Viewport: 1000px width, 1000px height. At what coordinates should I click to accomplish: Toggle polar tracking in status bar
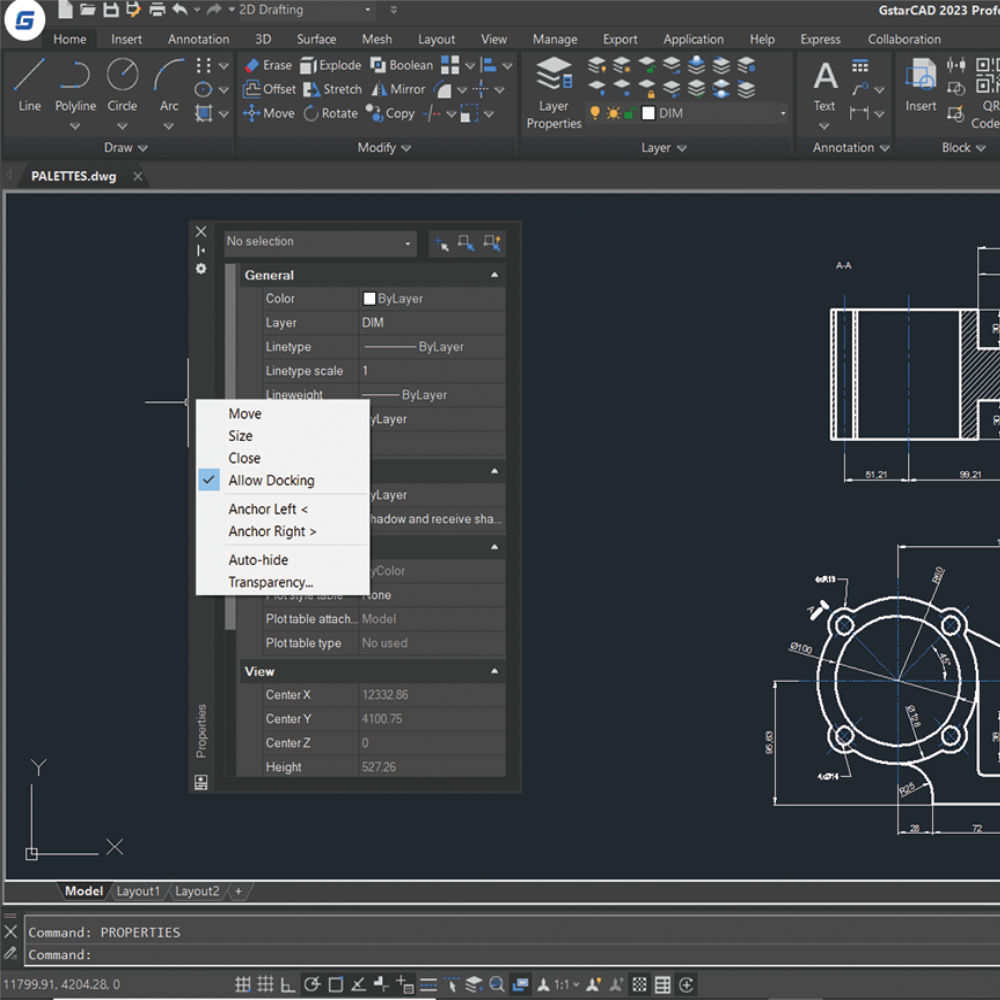click(312, 985)
